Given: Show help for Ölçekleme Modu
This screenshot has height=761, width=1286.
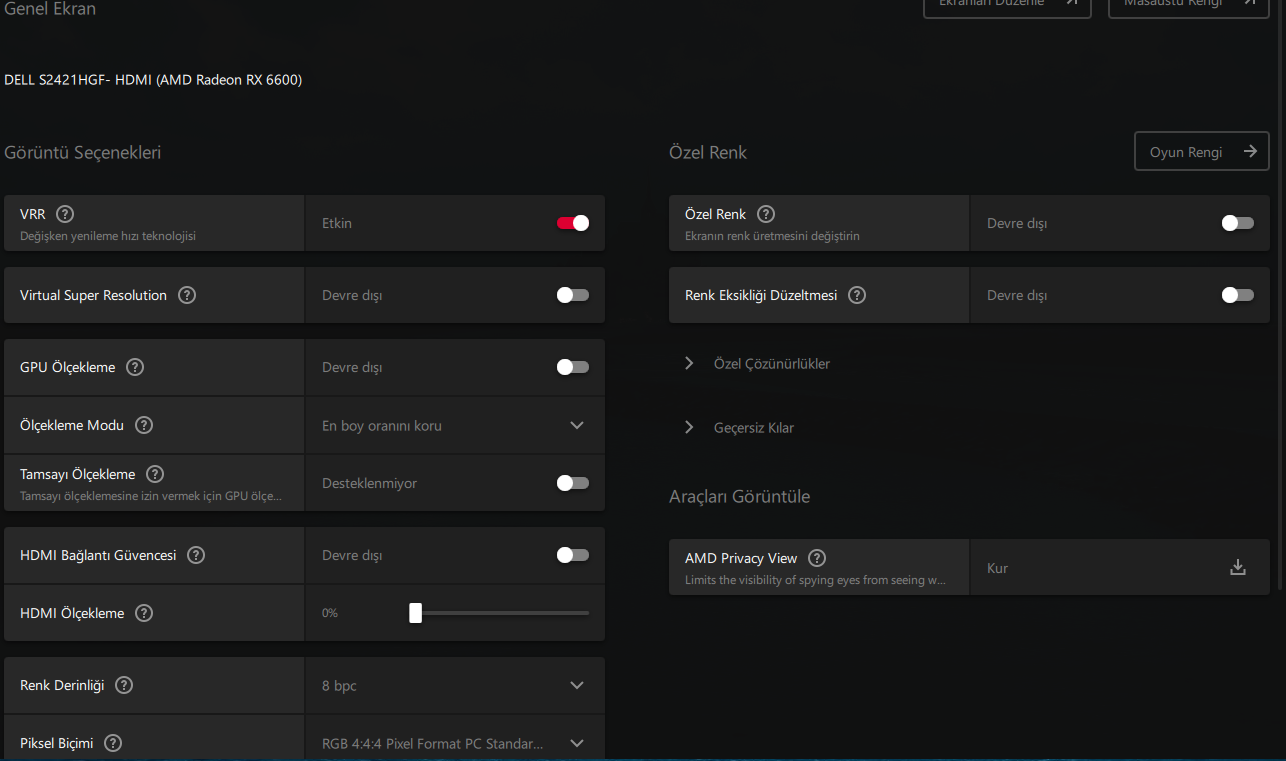Looking at the screenshot, I should point(144,425).
